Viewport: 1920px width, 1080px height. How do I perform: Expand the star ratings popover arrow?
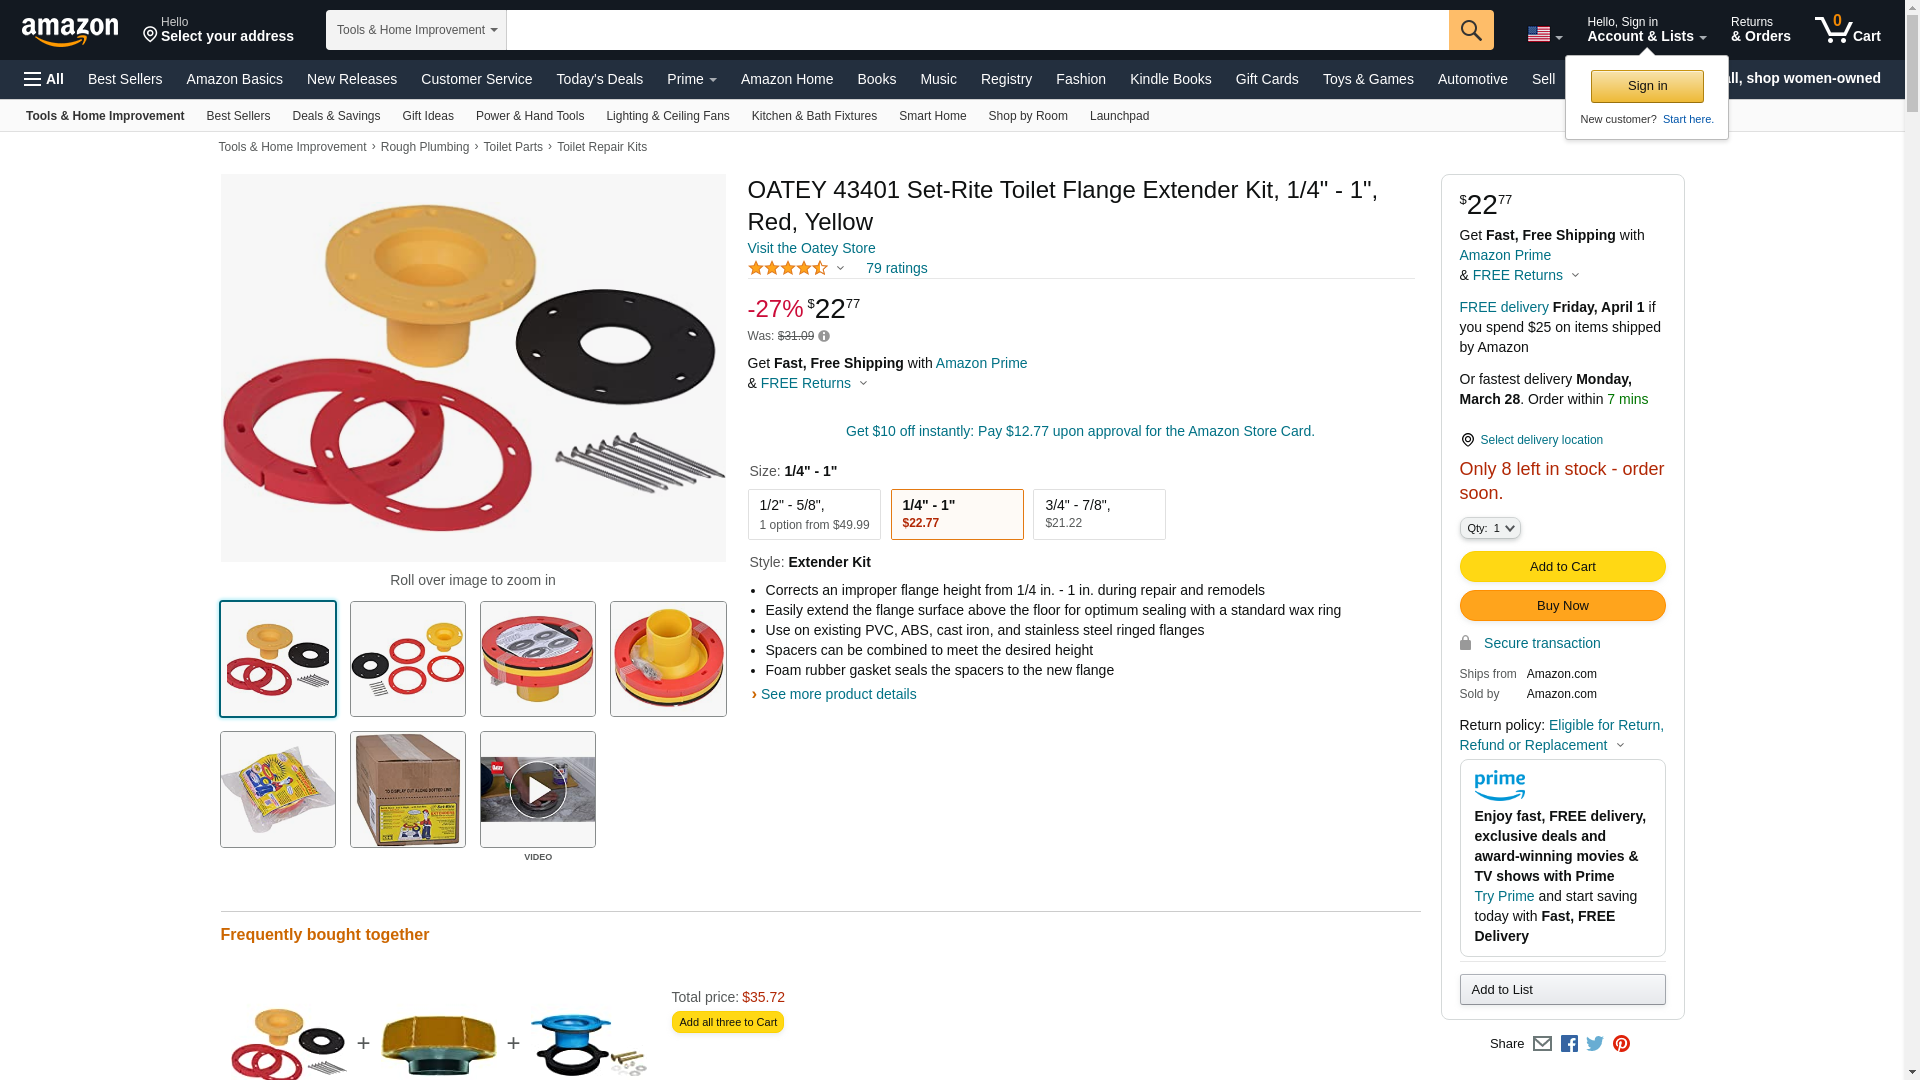pos(840,268)
